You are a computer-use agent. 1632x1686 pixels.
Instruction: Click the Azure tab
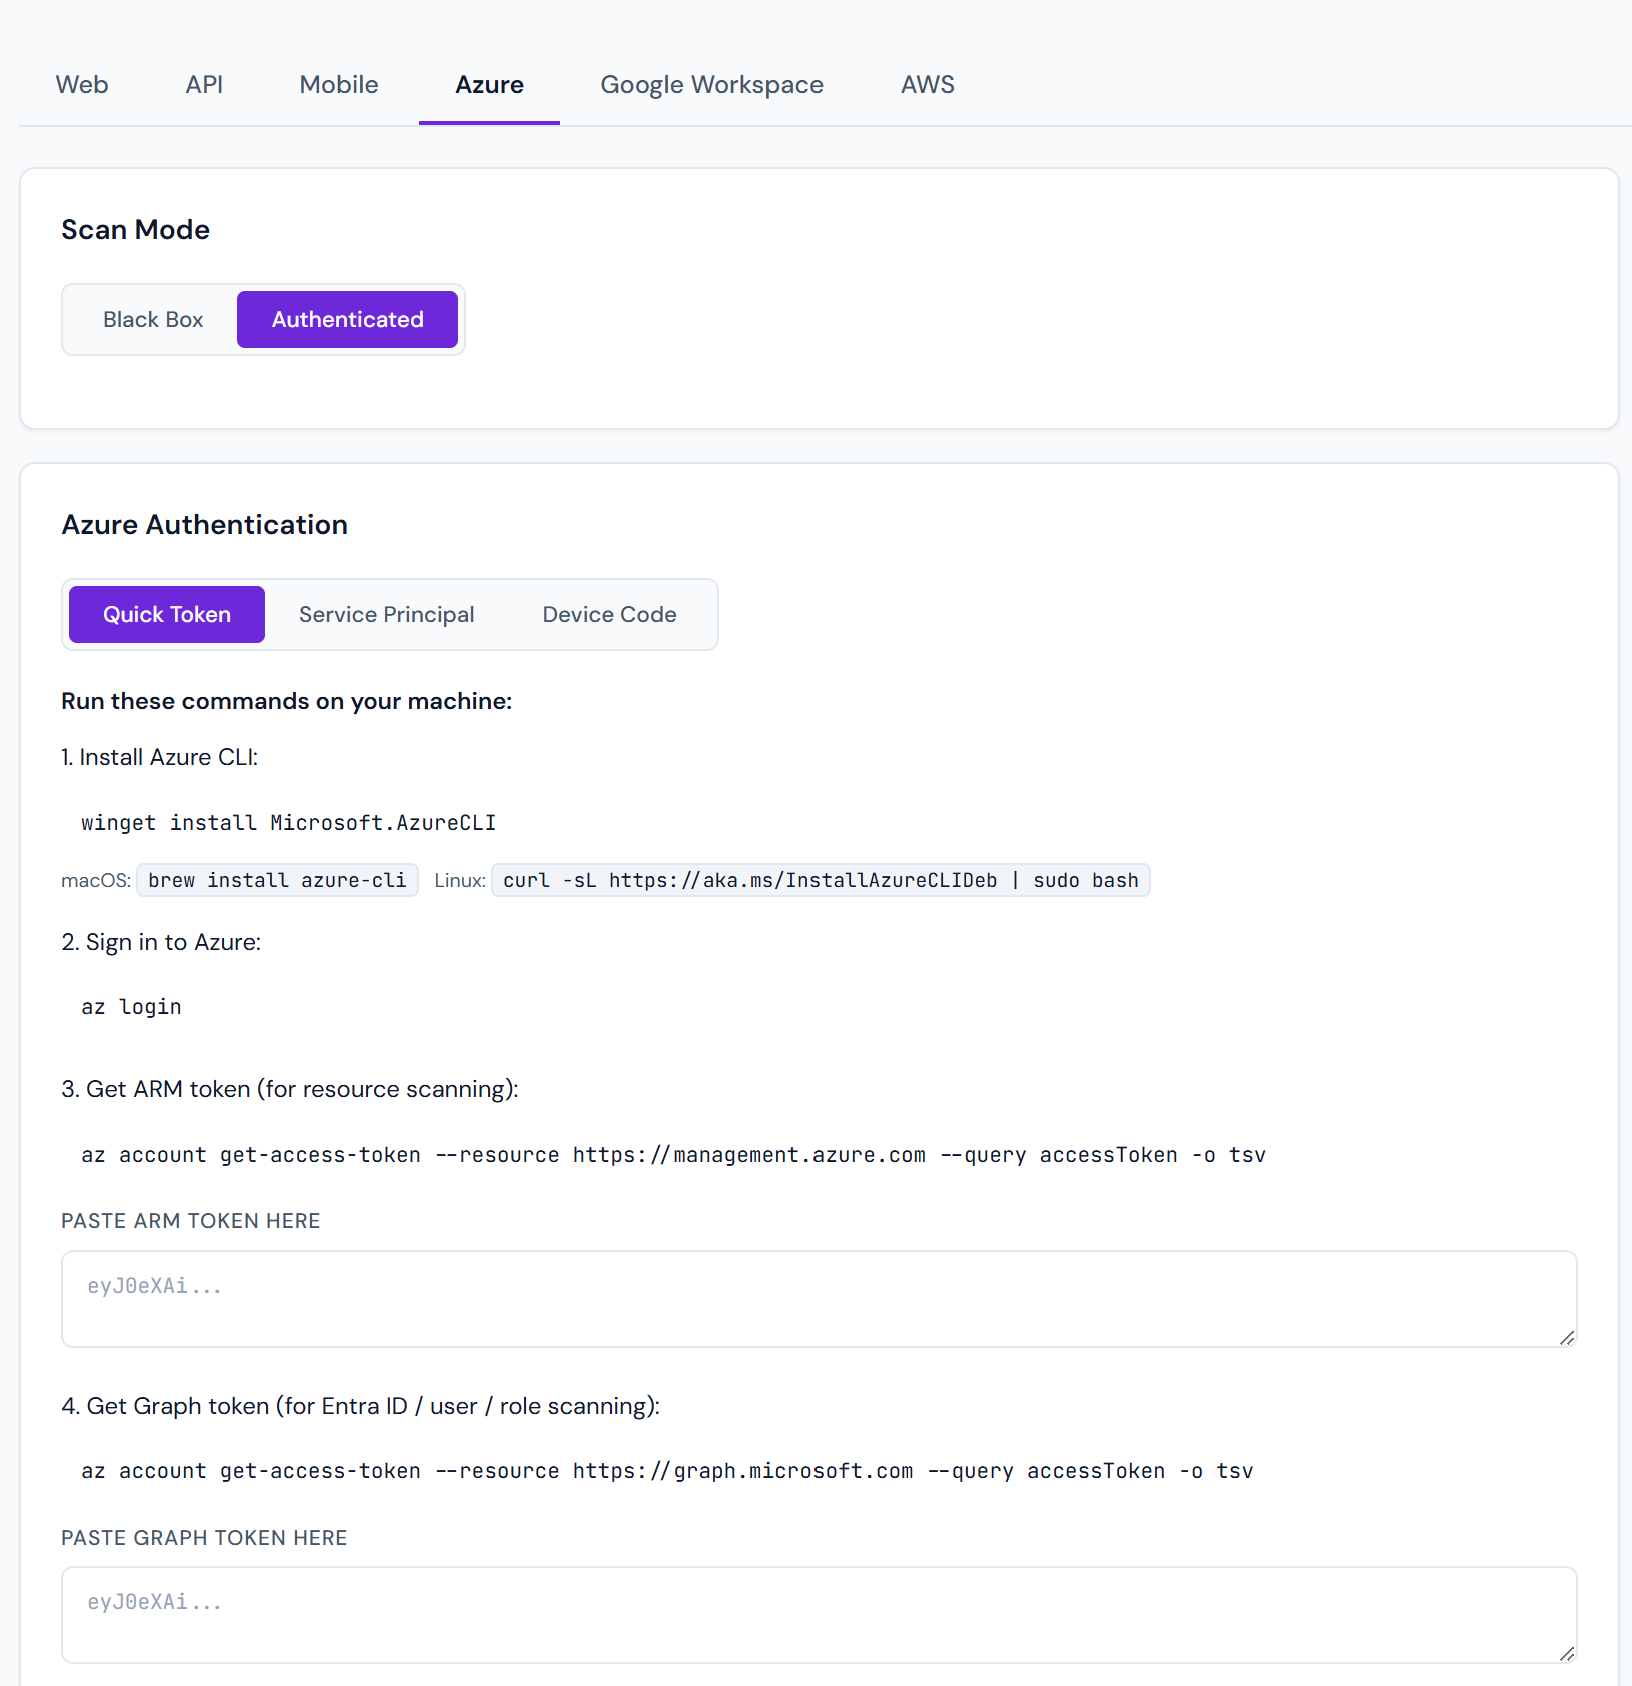(x=489, y=85)
